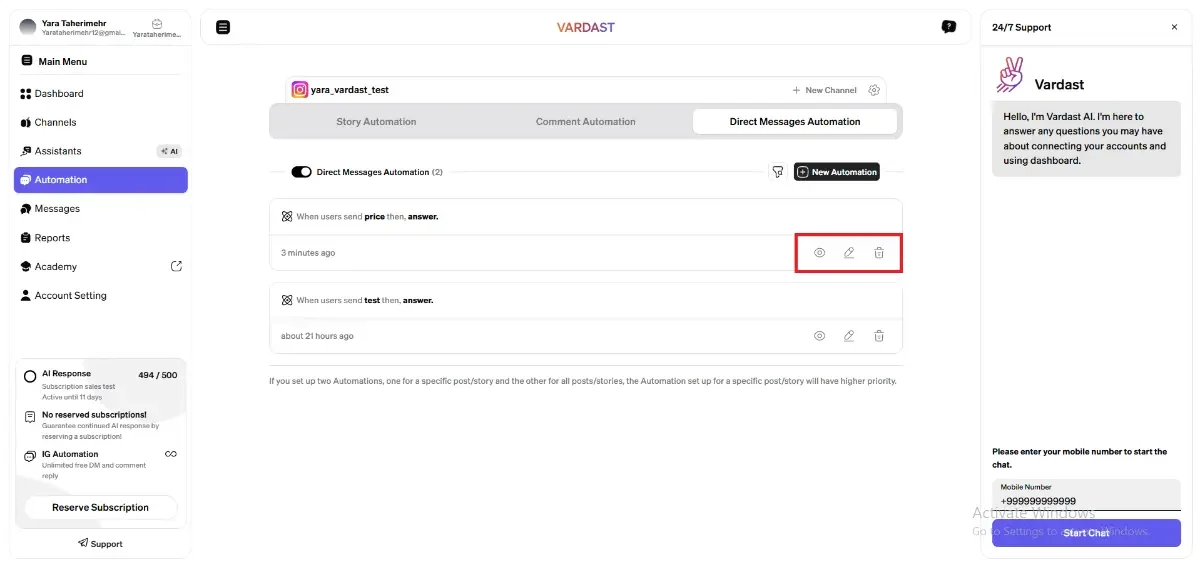Viewport: 1200px width, 567px height.
Task: Open the help chat icon in the top bar
Action: pos(948,27)
